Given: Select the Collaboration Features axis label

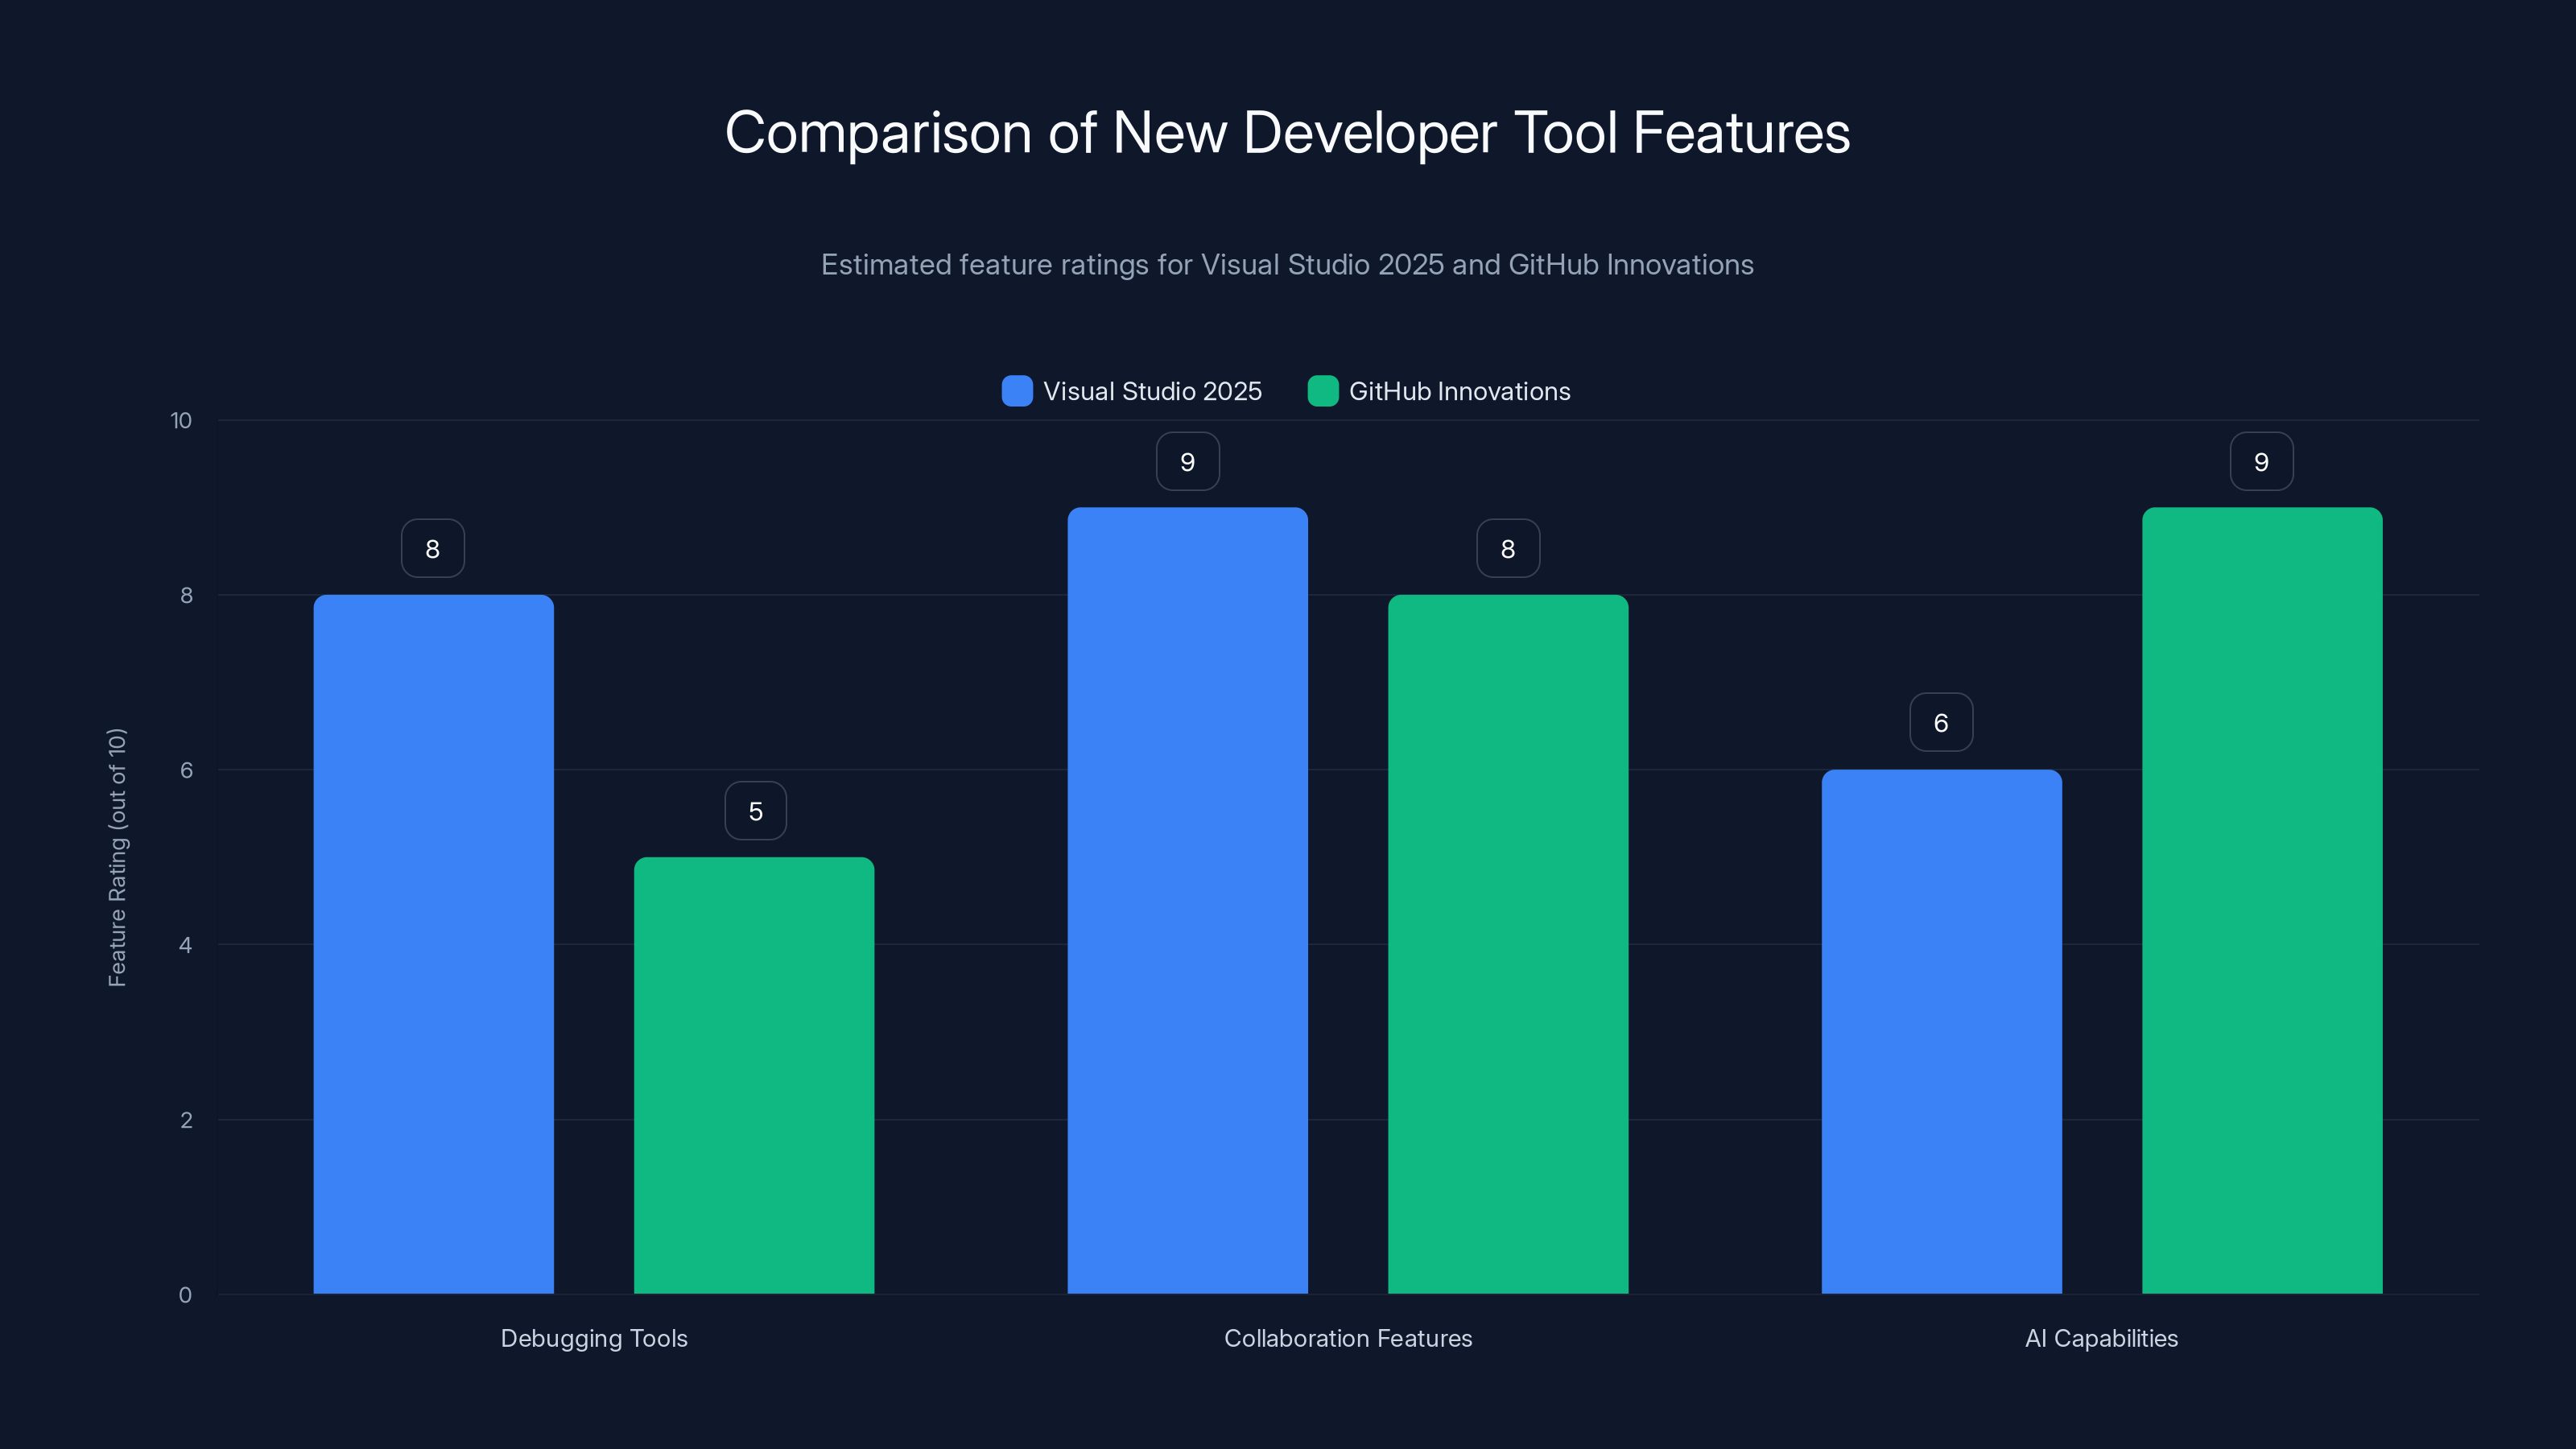Looking at the screenshot, I should point(1348,1338).
